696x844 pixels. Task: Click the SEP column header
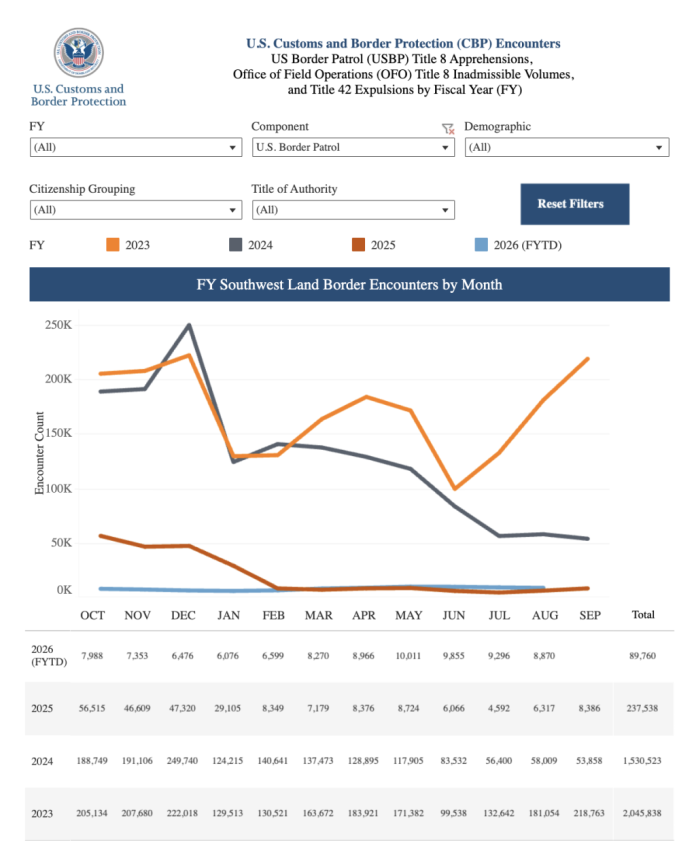590,615
